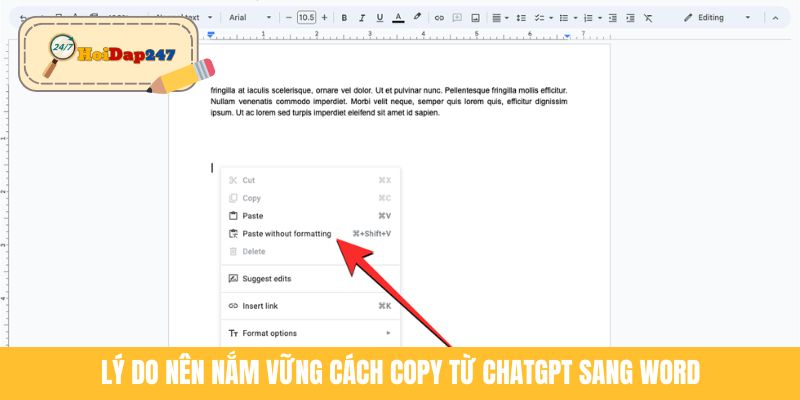Choose Copy in the context menu

pyautogui.click(x=310, y=198)
